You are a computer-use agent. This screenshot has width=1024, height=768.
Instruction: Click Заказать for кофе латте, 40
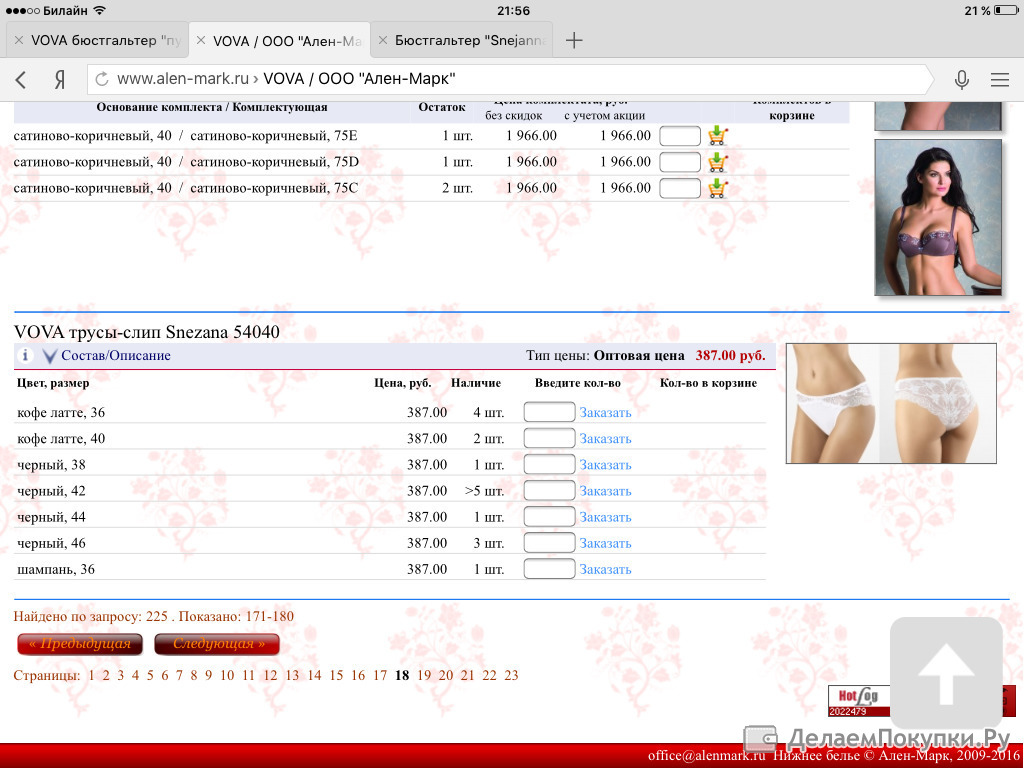(x=605, y=439)
